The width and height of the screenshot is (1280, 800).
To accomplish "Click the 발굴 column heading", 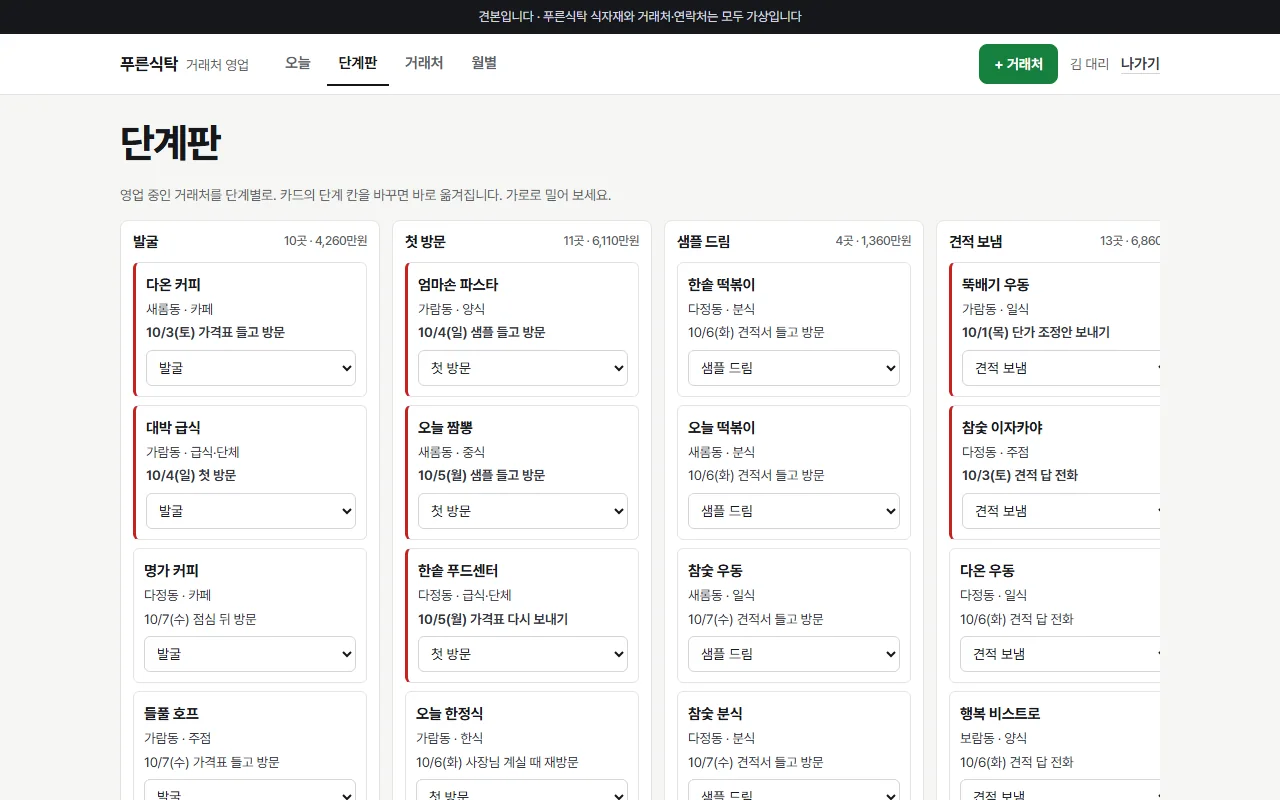I will [145, 241].
